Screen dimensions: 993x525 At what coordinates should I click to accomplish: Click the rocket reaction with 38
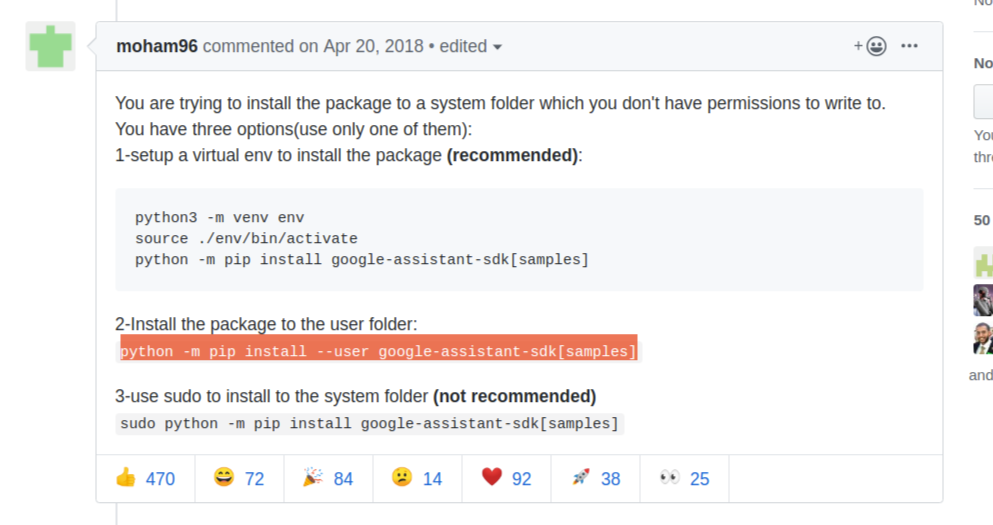596,478
